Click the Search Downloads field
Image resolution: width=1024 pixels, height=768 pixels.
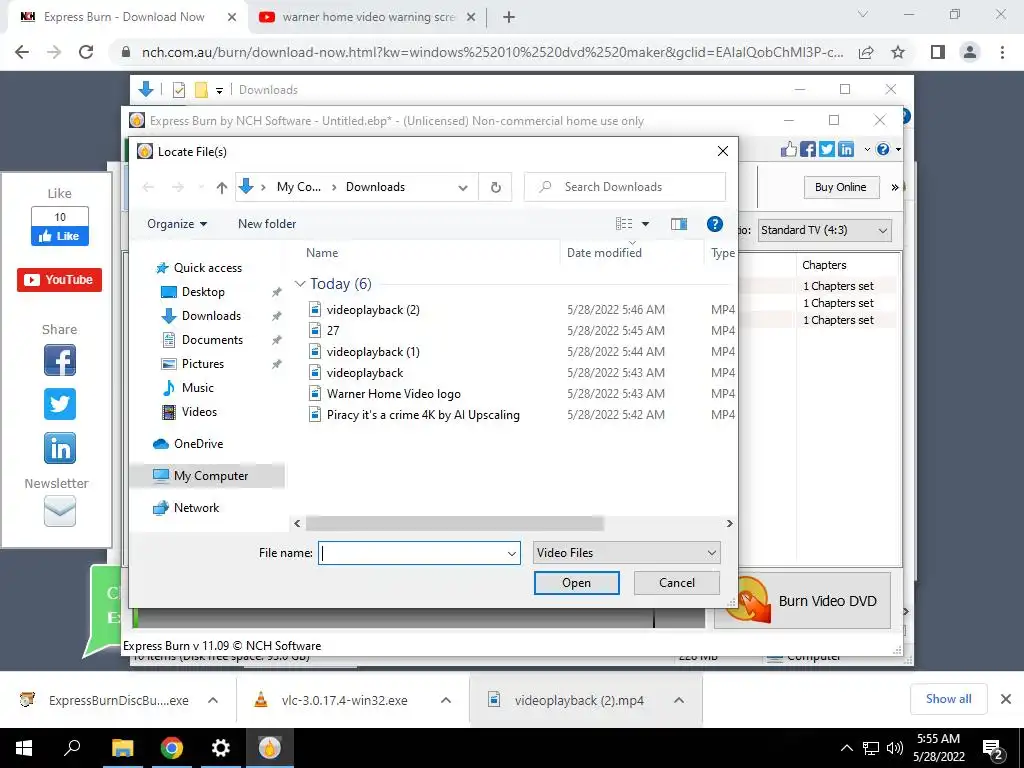pyautogui.click(x=625, y=187)
